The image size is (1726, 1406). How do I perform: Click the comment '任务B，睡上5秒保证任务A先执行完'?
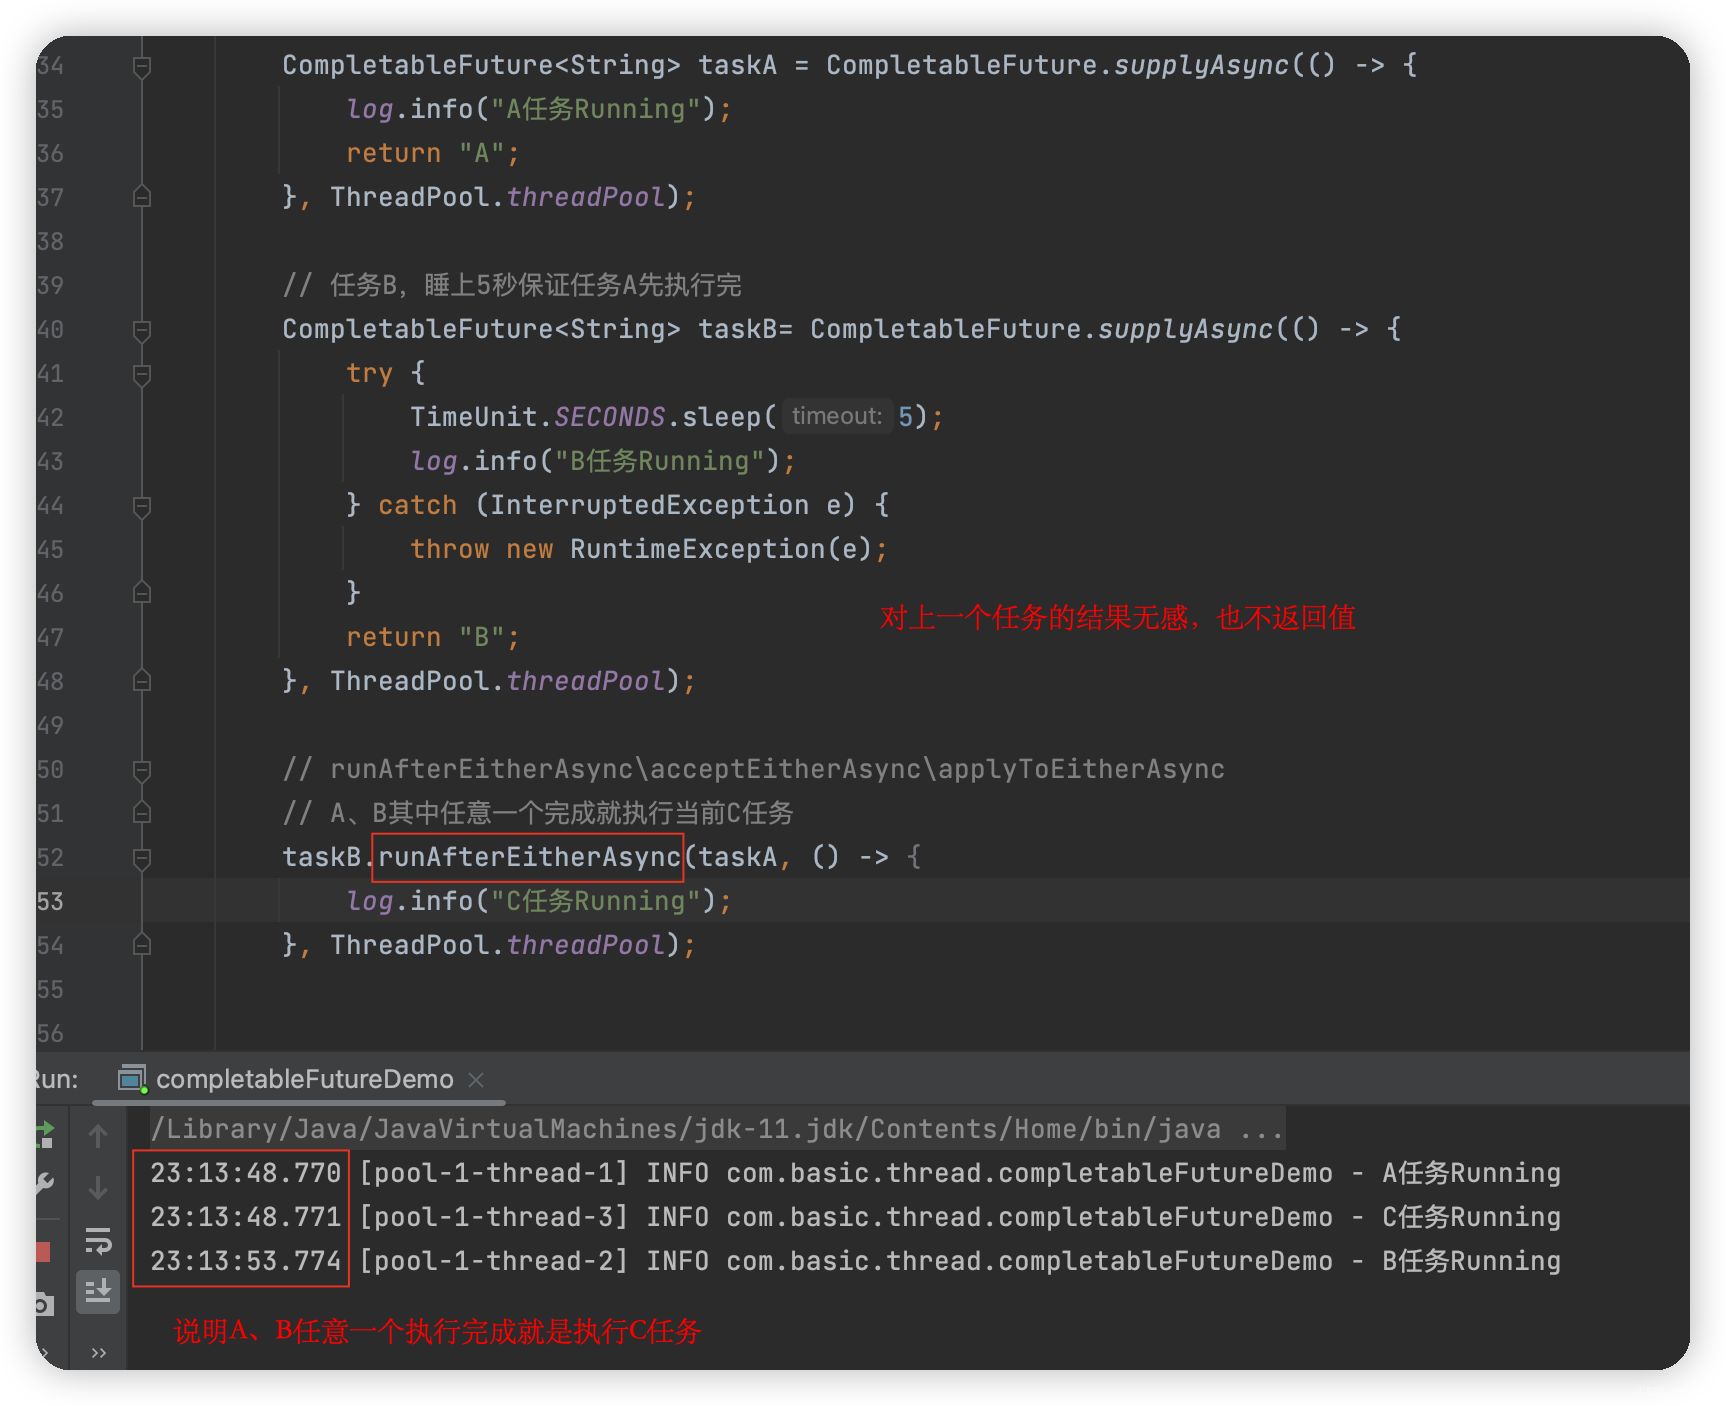coord(512,285)
